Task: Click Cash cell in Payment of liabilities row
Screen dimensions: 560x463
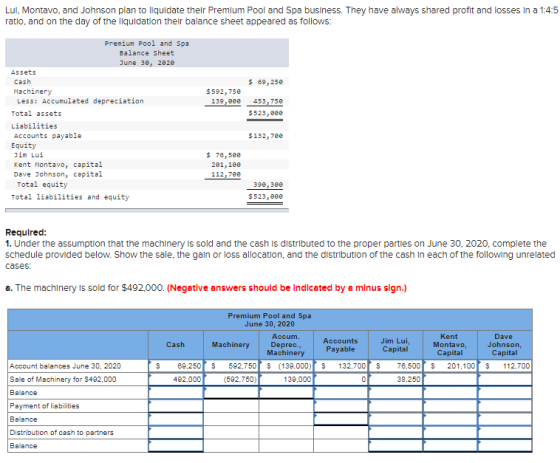Action: click(176, 406)
